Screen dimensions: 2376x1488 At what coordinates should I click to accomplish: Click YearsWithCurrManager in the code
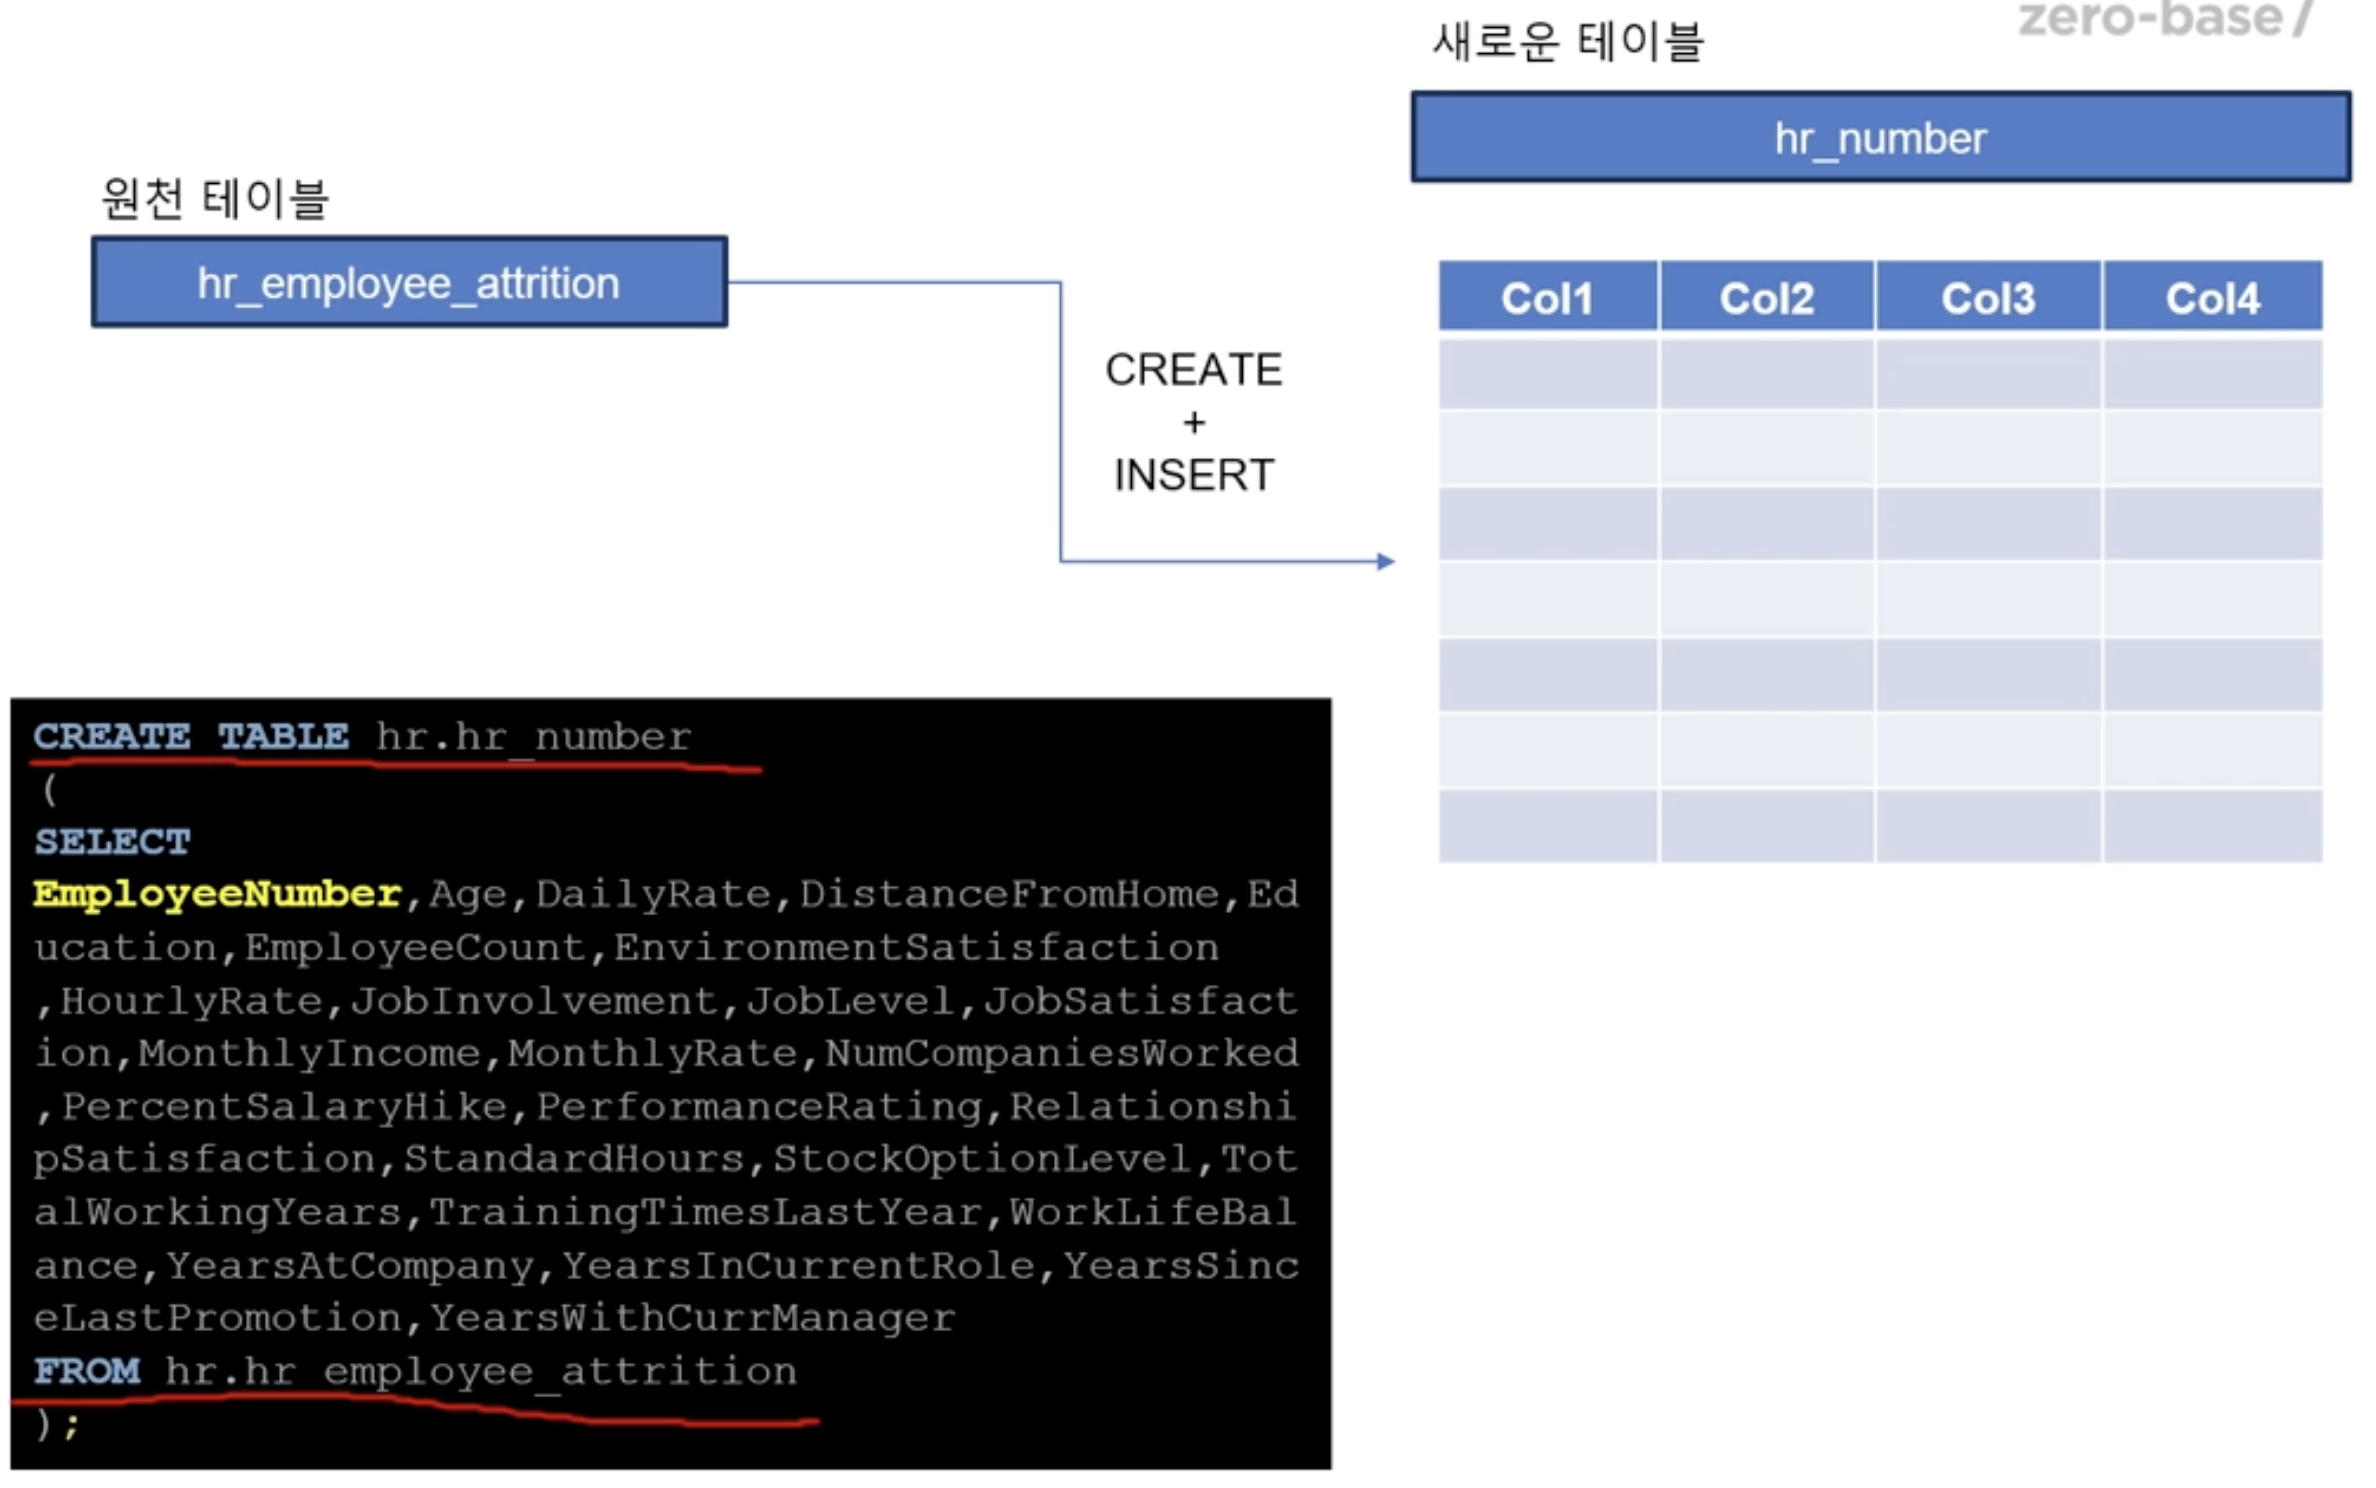692,1318
